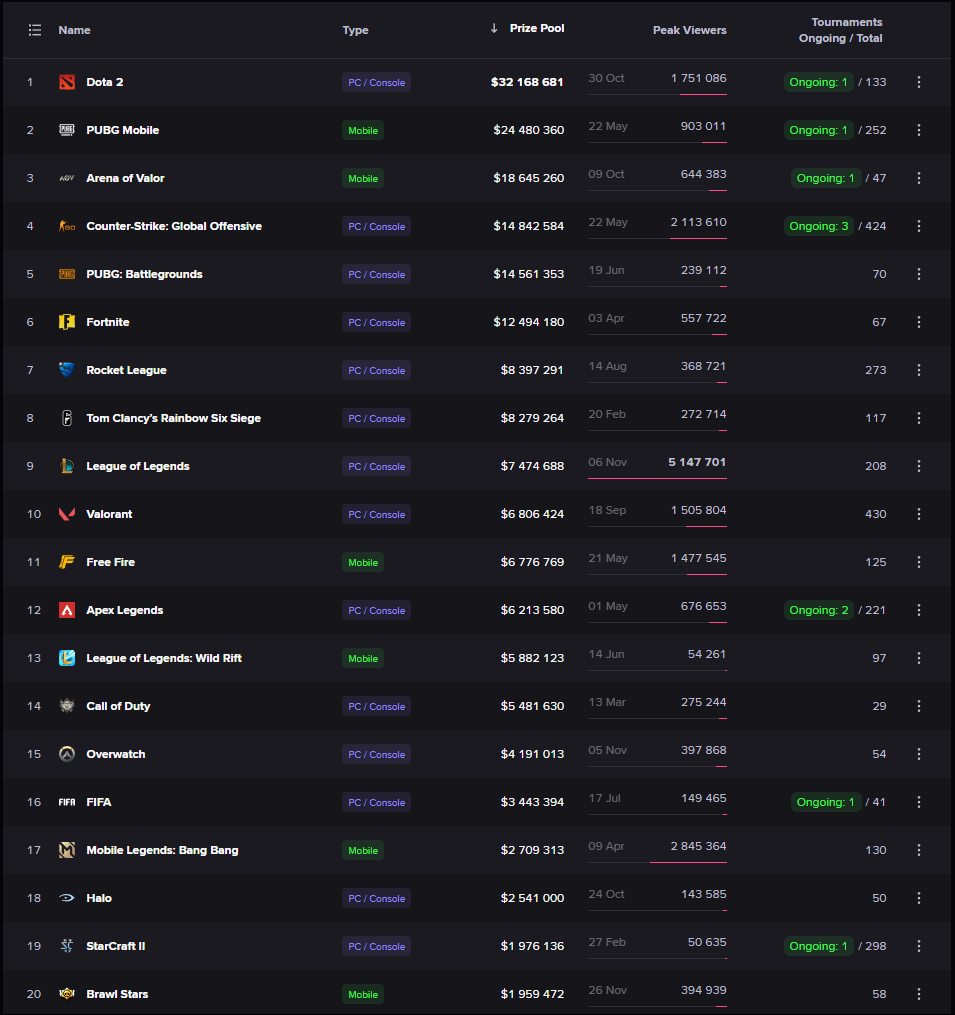Sort by the Prize Pool column header
This screenshot has width=955, height=1015.
tap(536, 28)
